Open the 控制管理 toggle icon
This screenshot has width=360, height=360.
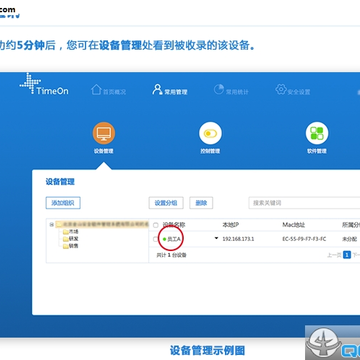[210, 133]
